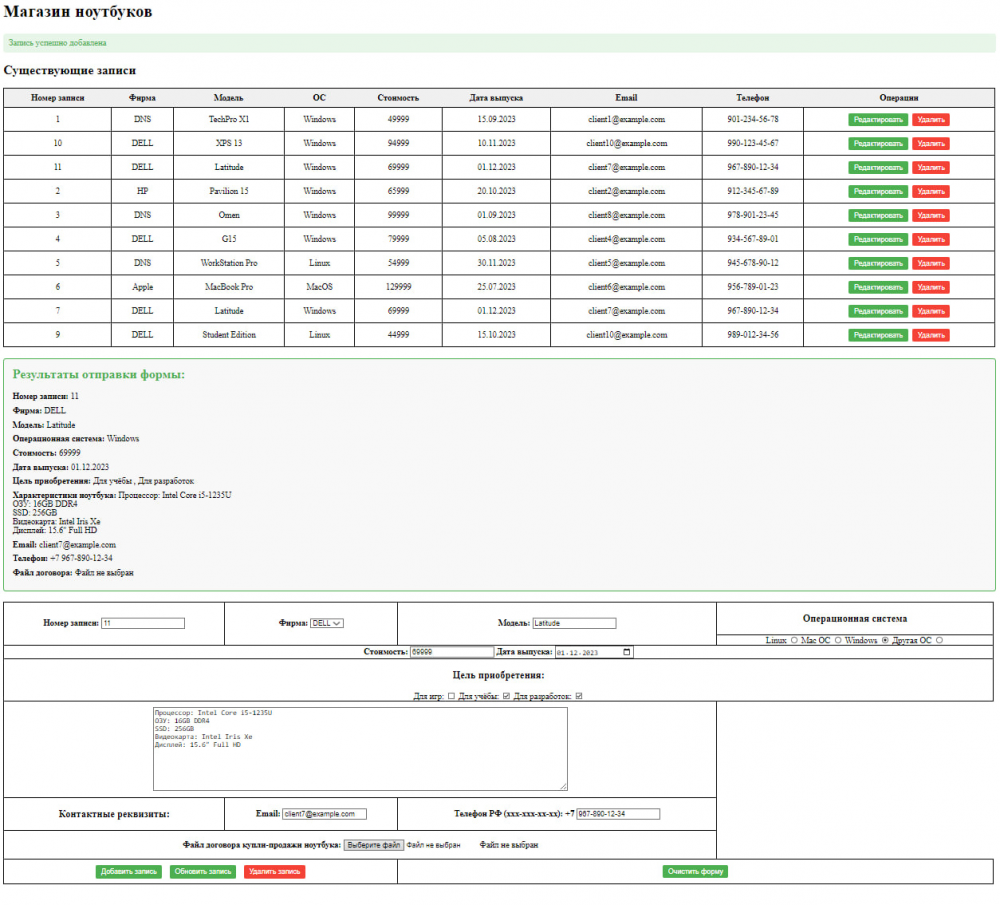Edit record 10 XPS 13
This screenshot has width=1000, height=905.
pyautogui.click(x=878, y=143)
